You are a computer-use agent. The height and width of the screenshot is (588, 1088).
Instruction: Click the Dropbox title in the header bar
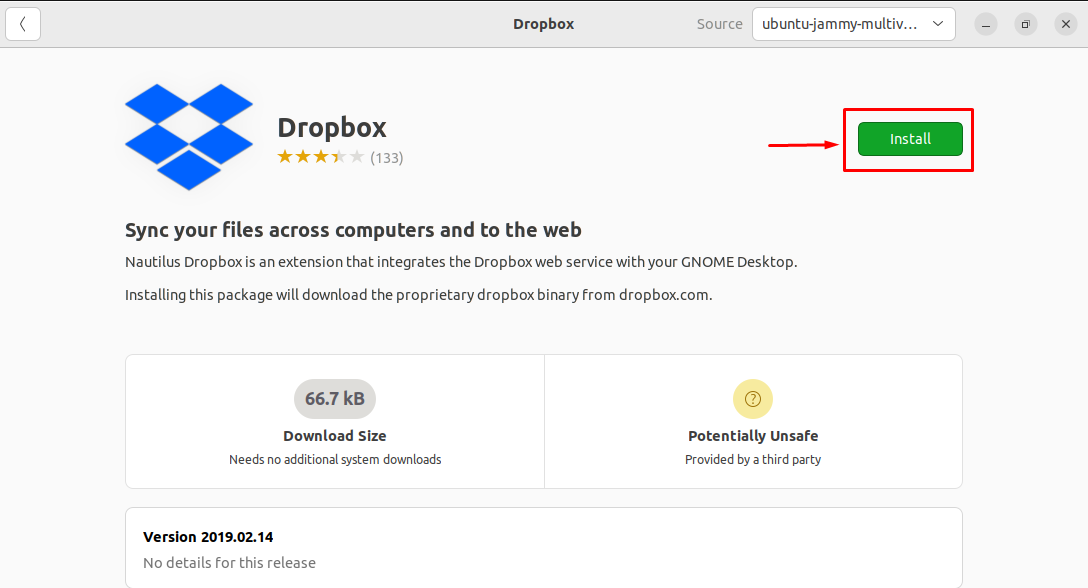(x=543, y=23)
